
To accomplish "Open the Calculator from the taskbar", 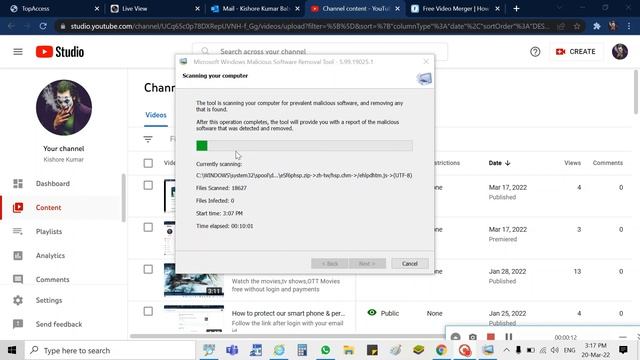I will pos(302,350).
